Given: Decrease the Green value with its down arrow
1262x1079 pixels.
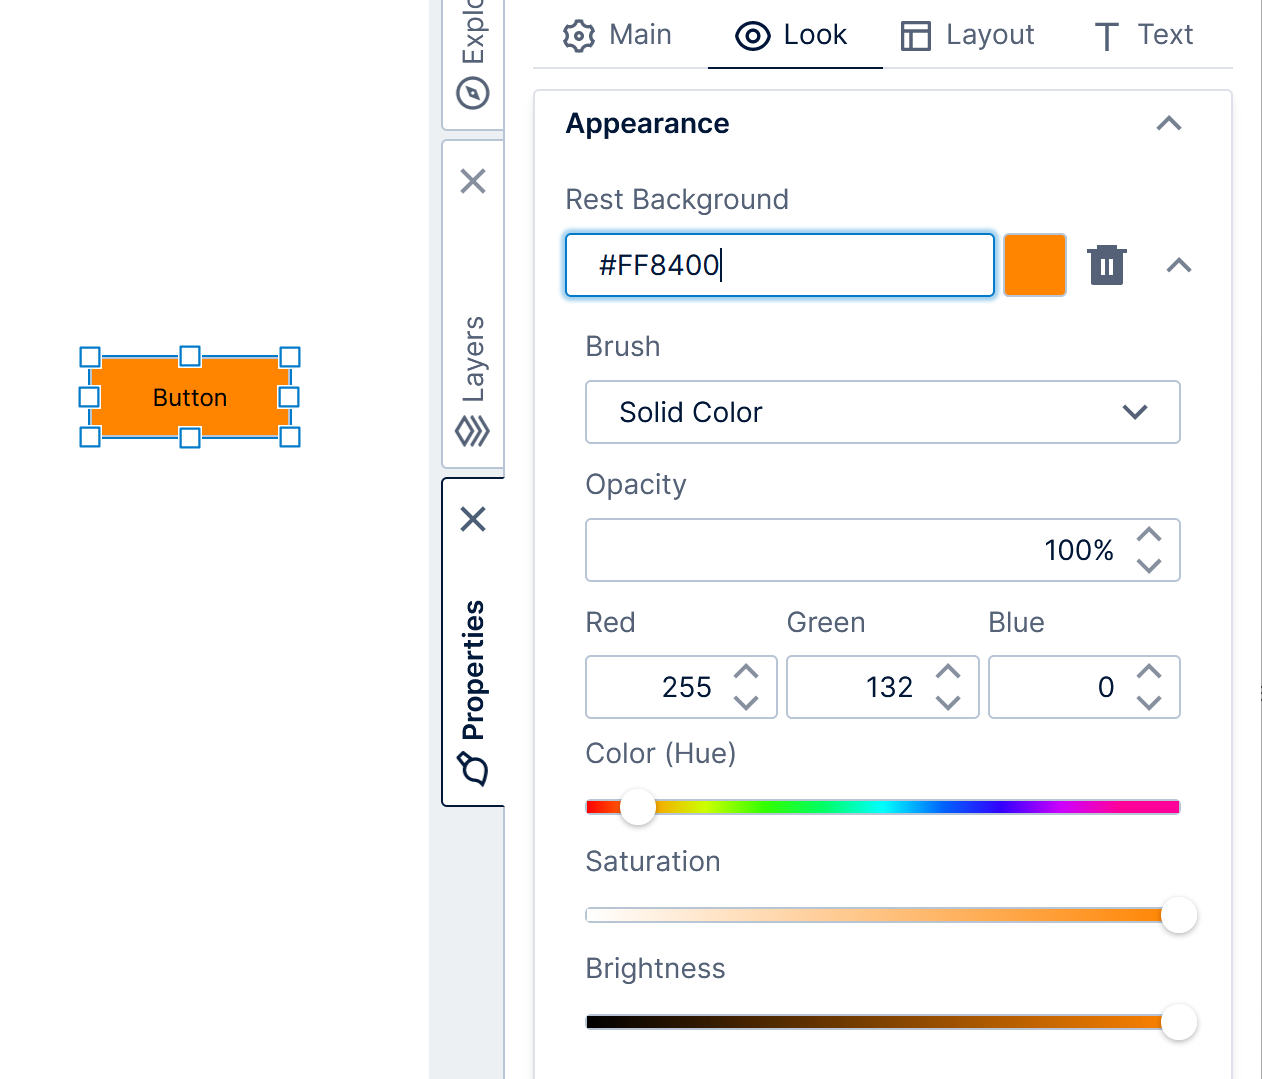Looking at the screenshot, I should pos(948,702).
